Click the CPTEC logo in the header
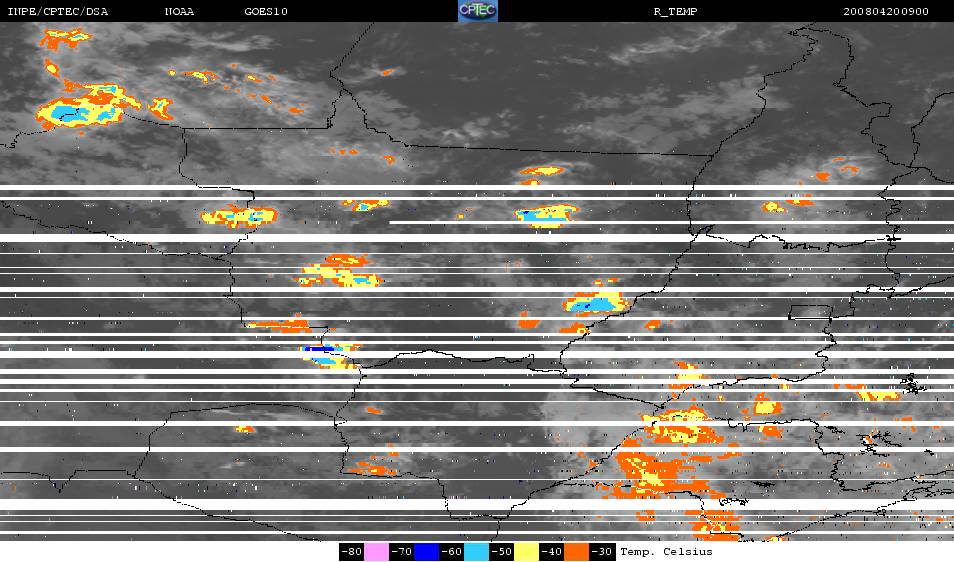The width and height of the screenshot is (954, 562). click(478, 11)
